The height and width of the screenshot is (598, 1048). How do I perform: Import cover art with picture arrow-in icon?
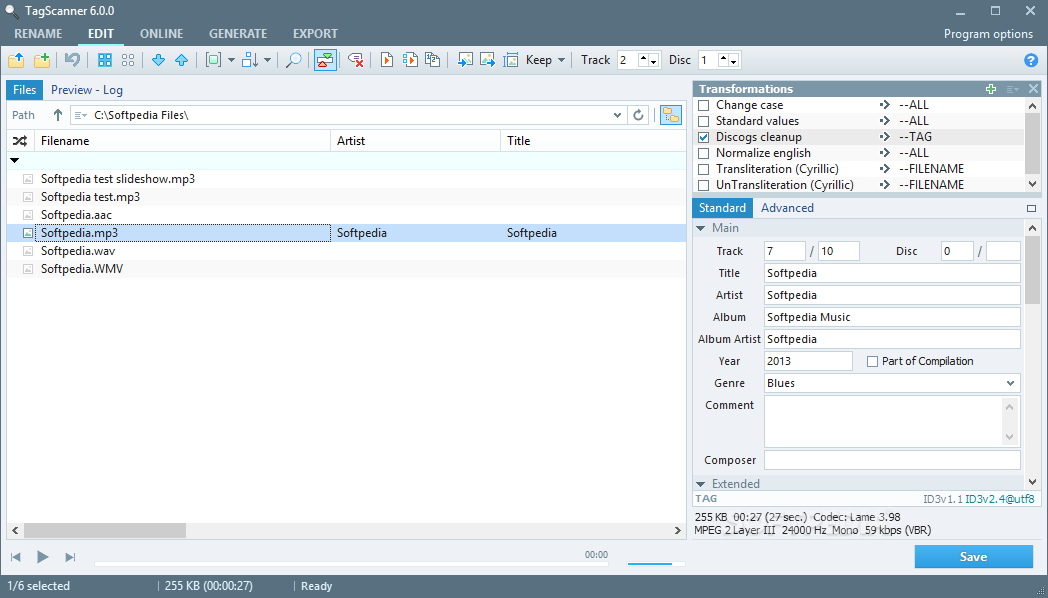click(465, 60)
